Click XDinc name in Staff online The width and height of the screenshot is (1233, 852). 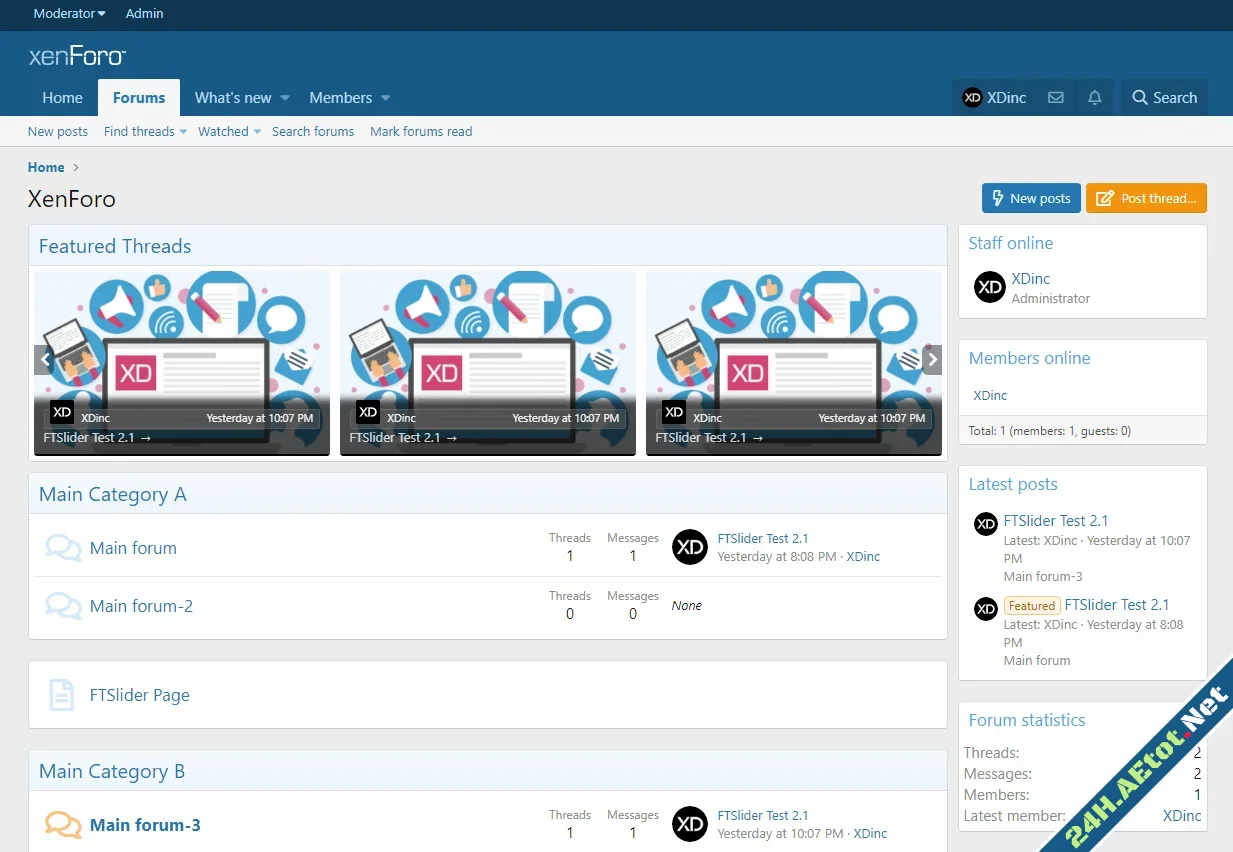pos(1031,279)
